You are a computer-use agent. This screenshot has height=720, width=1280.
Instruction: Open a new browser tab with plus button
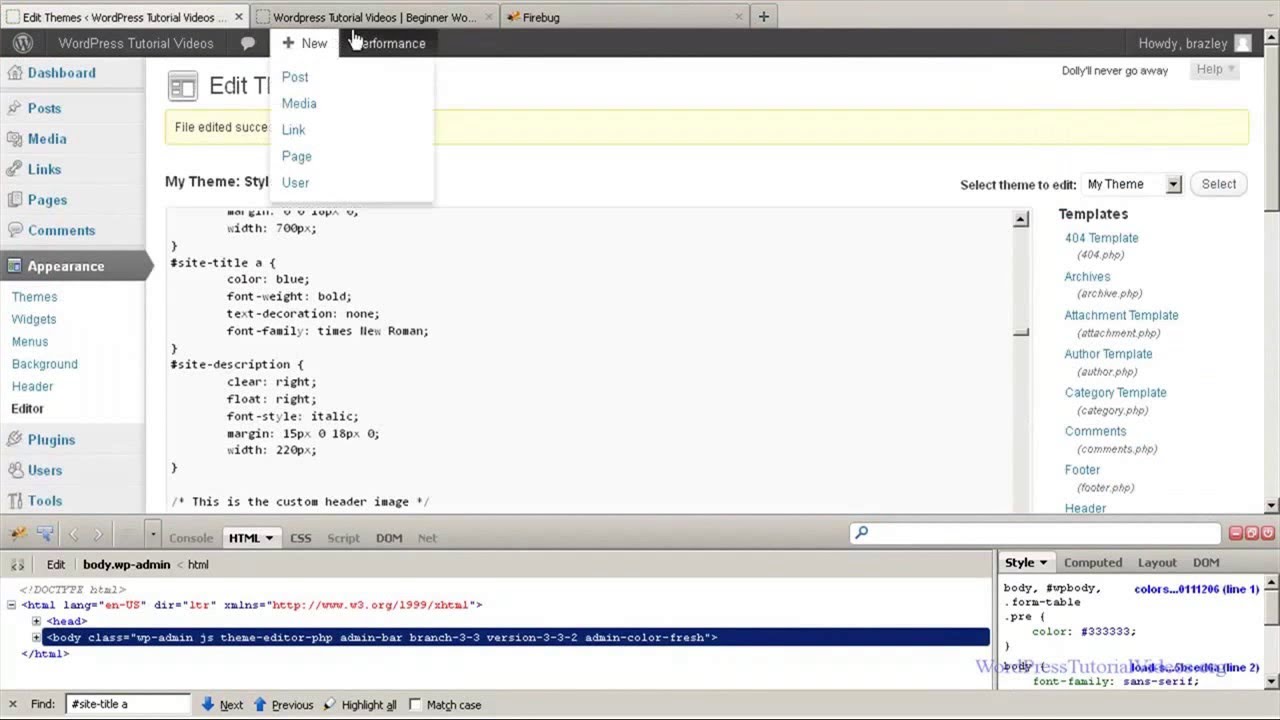763,17
